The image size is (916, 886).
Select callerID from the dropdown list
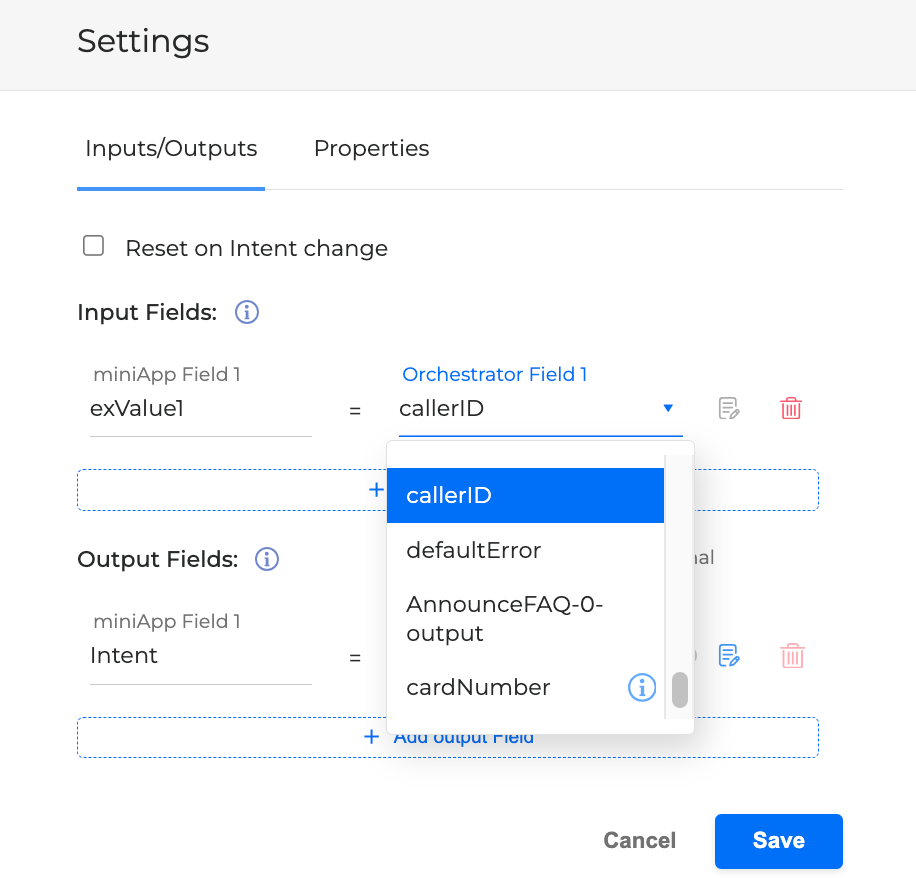[x=525, y=495]
